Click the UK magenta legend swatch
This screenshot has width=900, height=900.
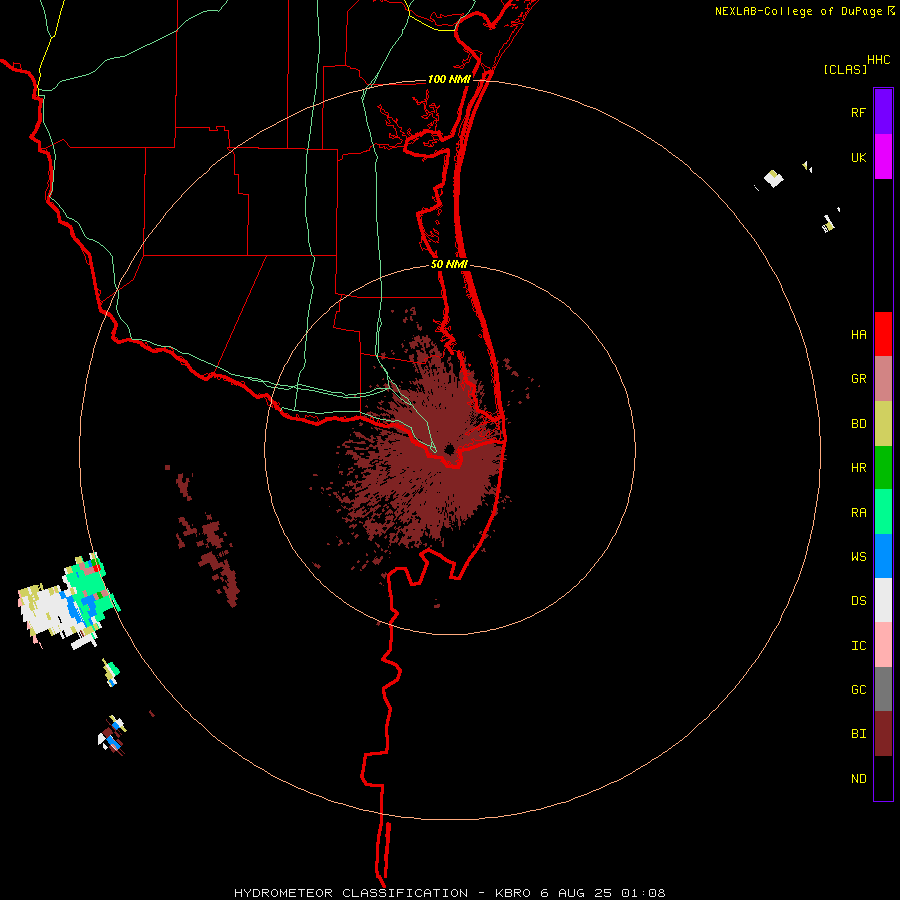pos(883,157)
